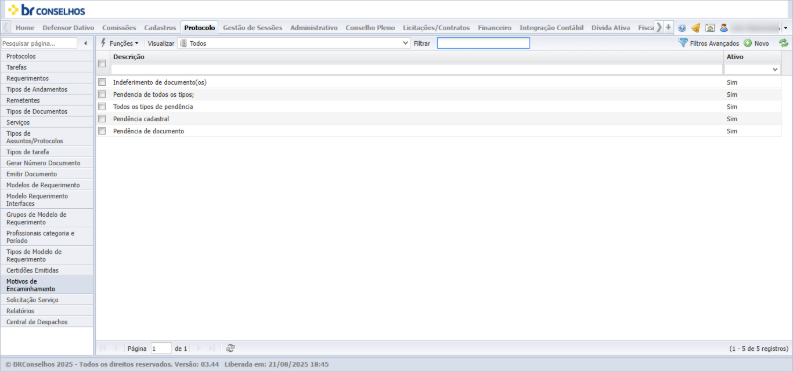The image size is (793, 372).
Task: Toggle the select-all checkbox in header
Action: [102, 63]
